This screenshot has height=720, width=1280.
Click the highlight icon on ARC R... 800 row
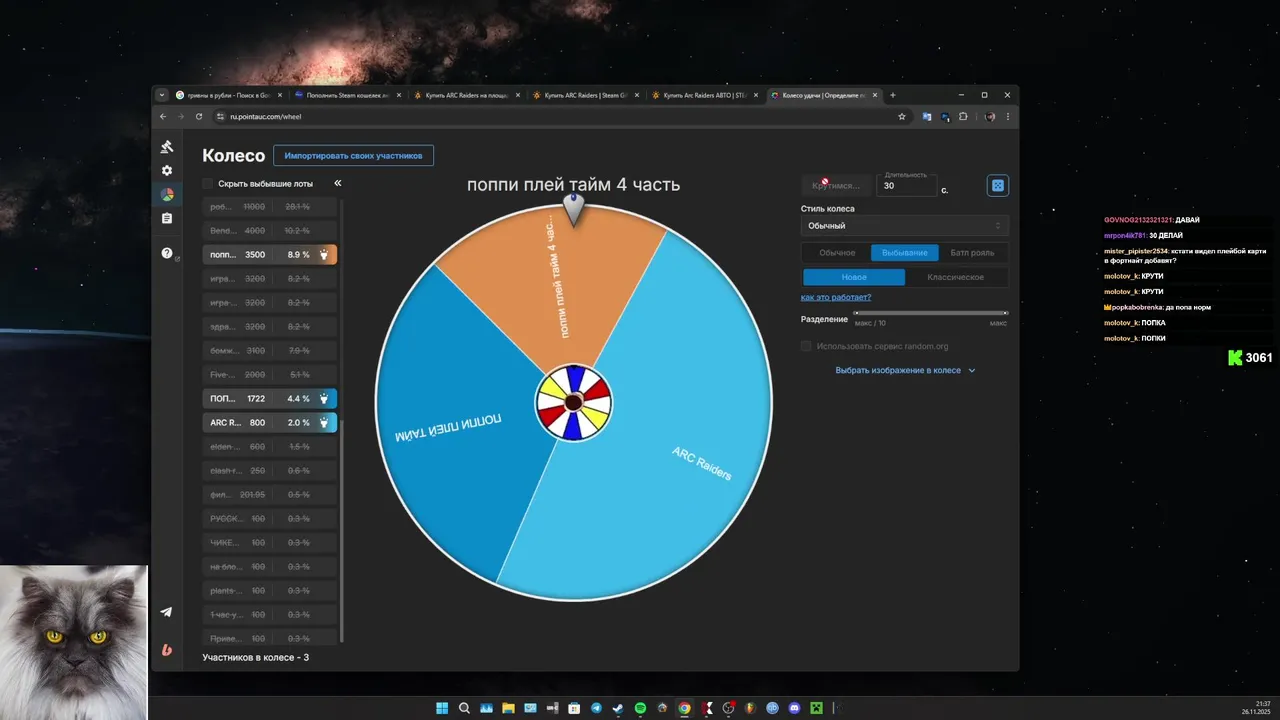click(x=324, y=423)
